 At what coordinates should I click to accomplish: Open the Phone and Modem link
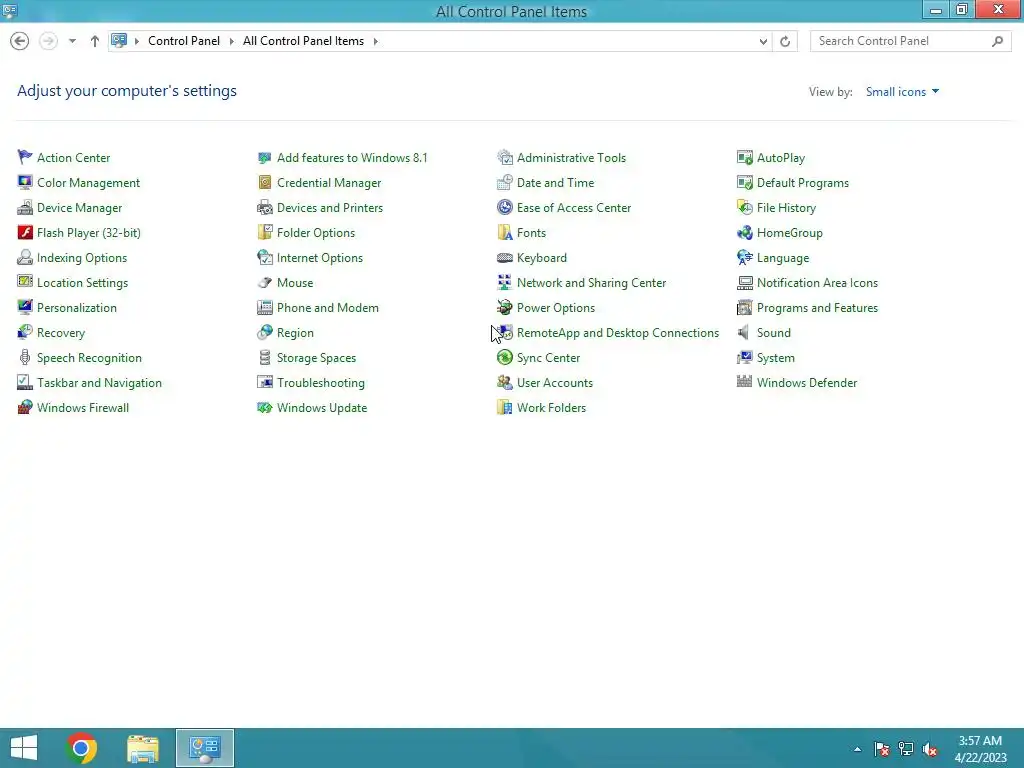[328, 308]
